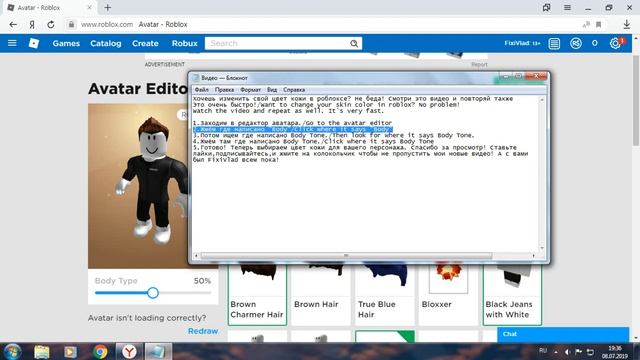Viewport: 640px width, 360px height.
Task: Focus the Roblox search field
Action: (x=278, y=43)
